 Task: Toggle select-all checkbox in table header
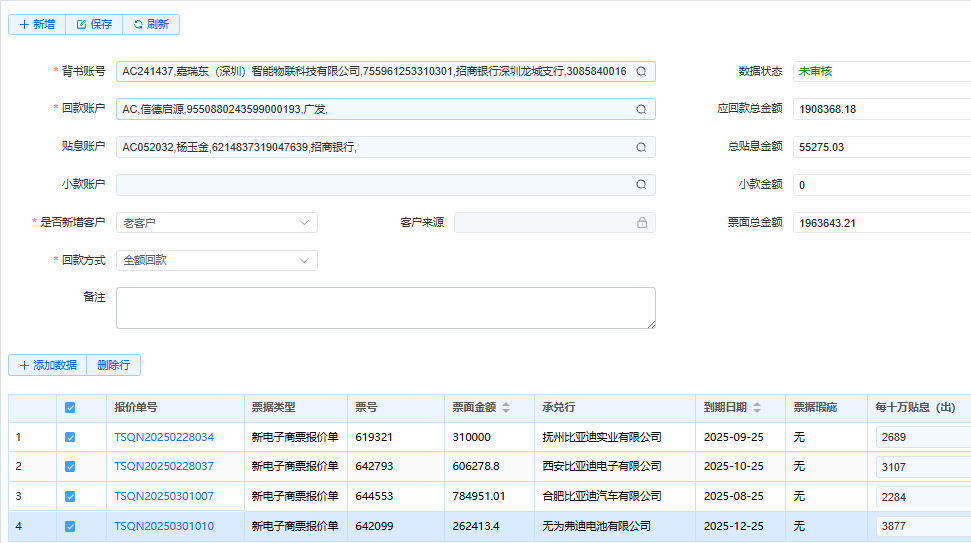coord(70,408)
